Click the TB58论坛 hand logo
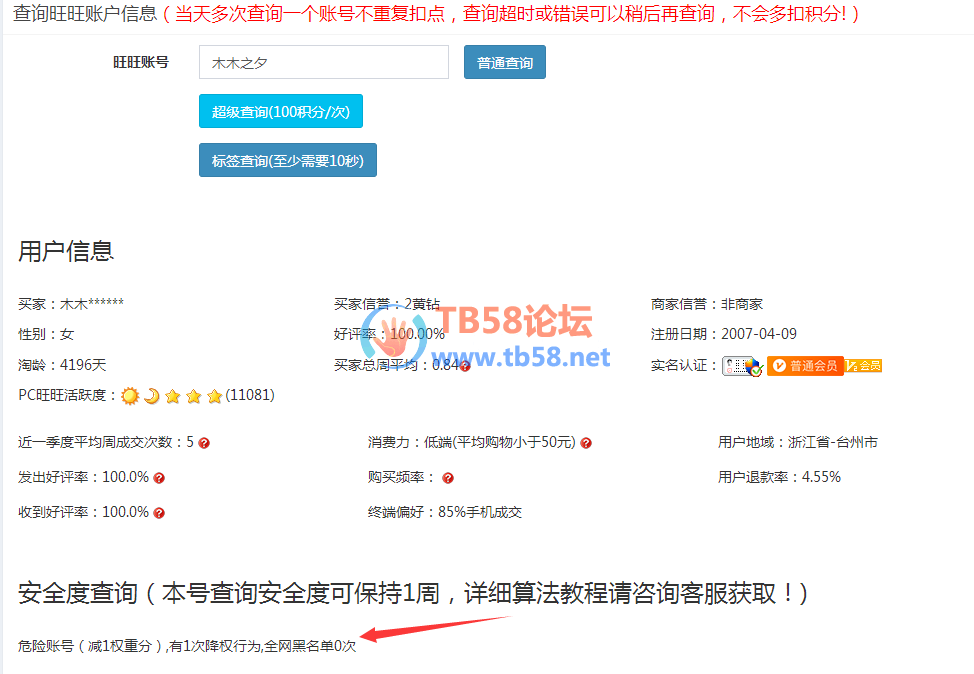Viewport: 974px width, 674px height. pyautogui.click(x=395, y=338)
